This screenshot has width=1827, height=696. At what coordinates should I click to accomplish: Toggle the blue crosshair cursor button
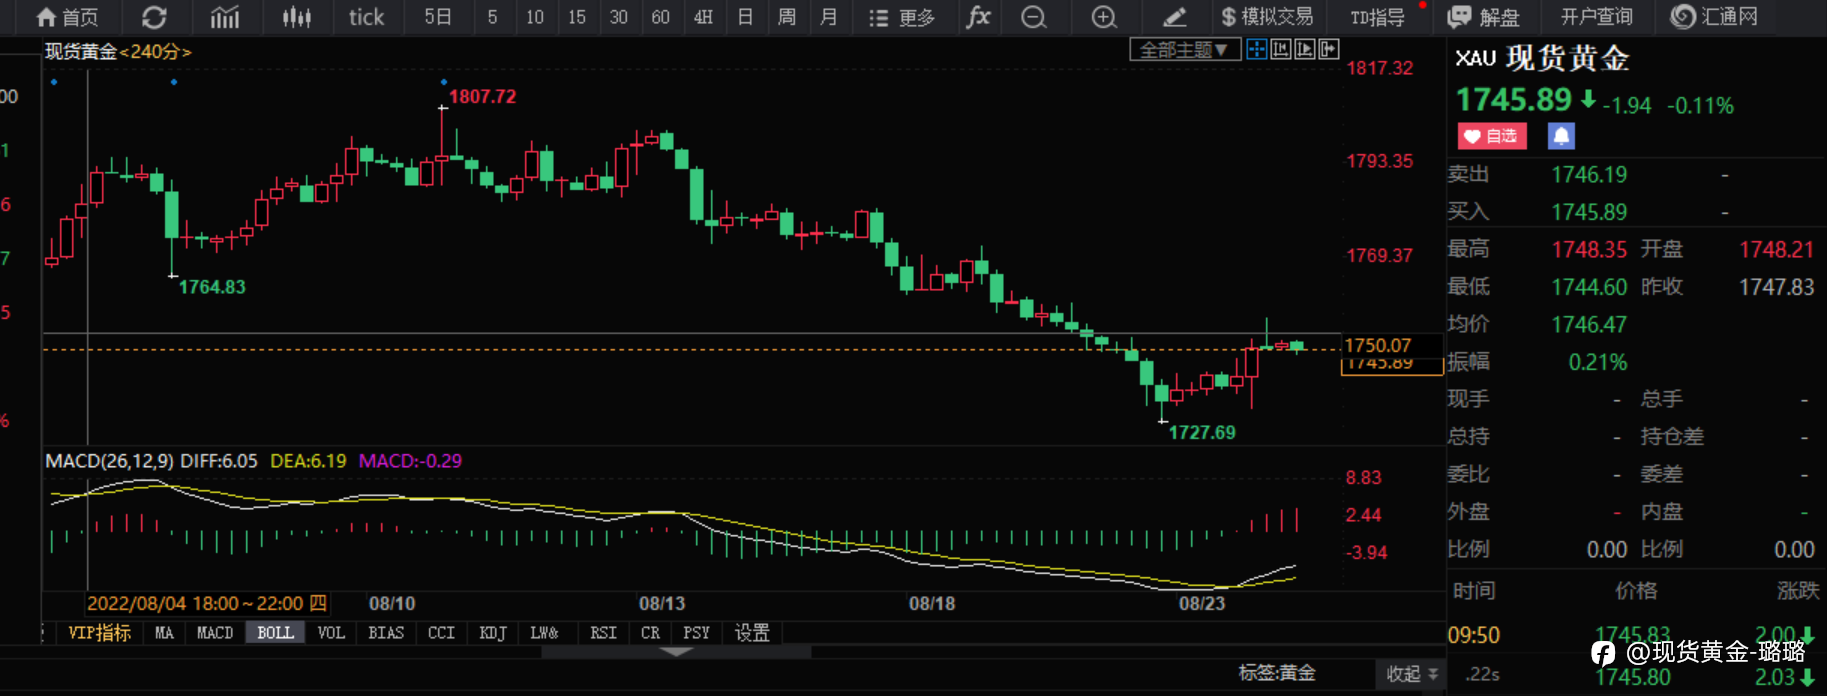[x=1257, y=49]
